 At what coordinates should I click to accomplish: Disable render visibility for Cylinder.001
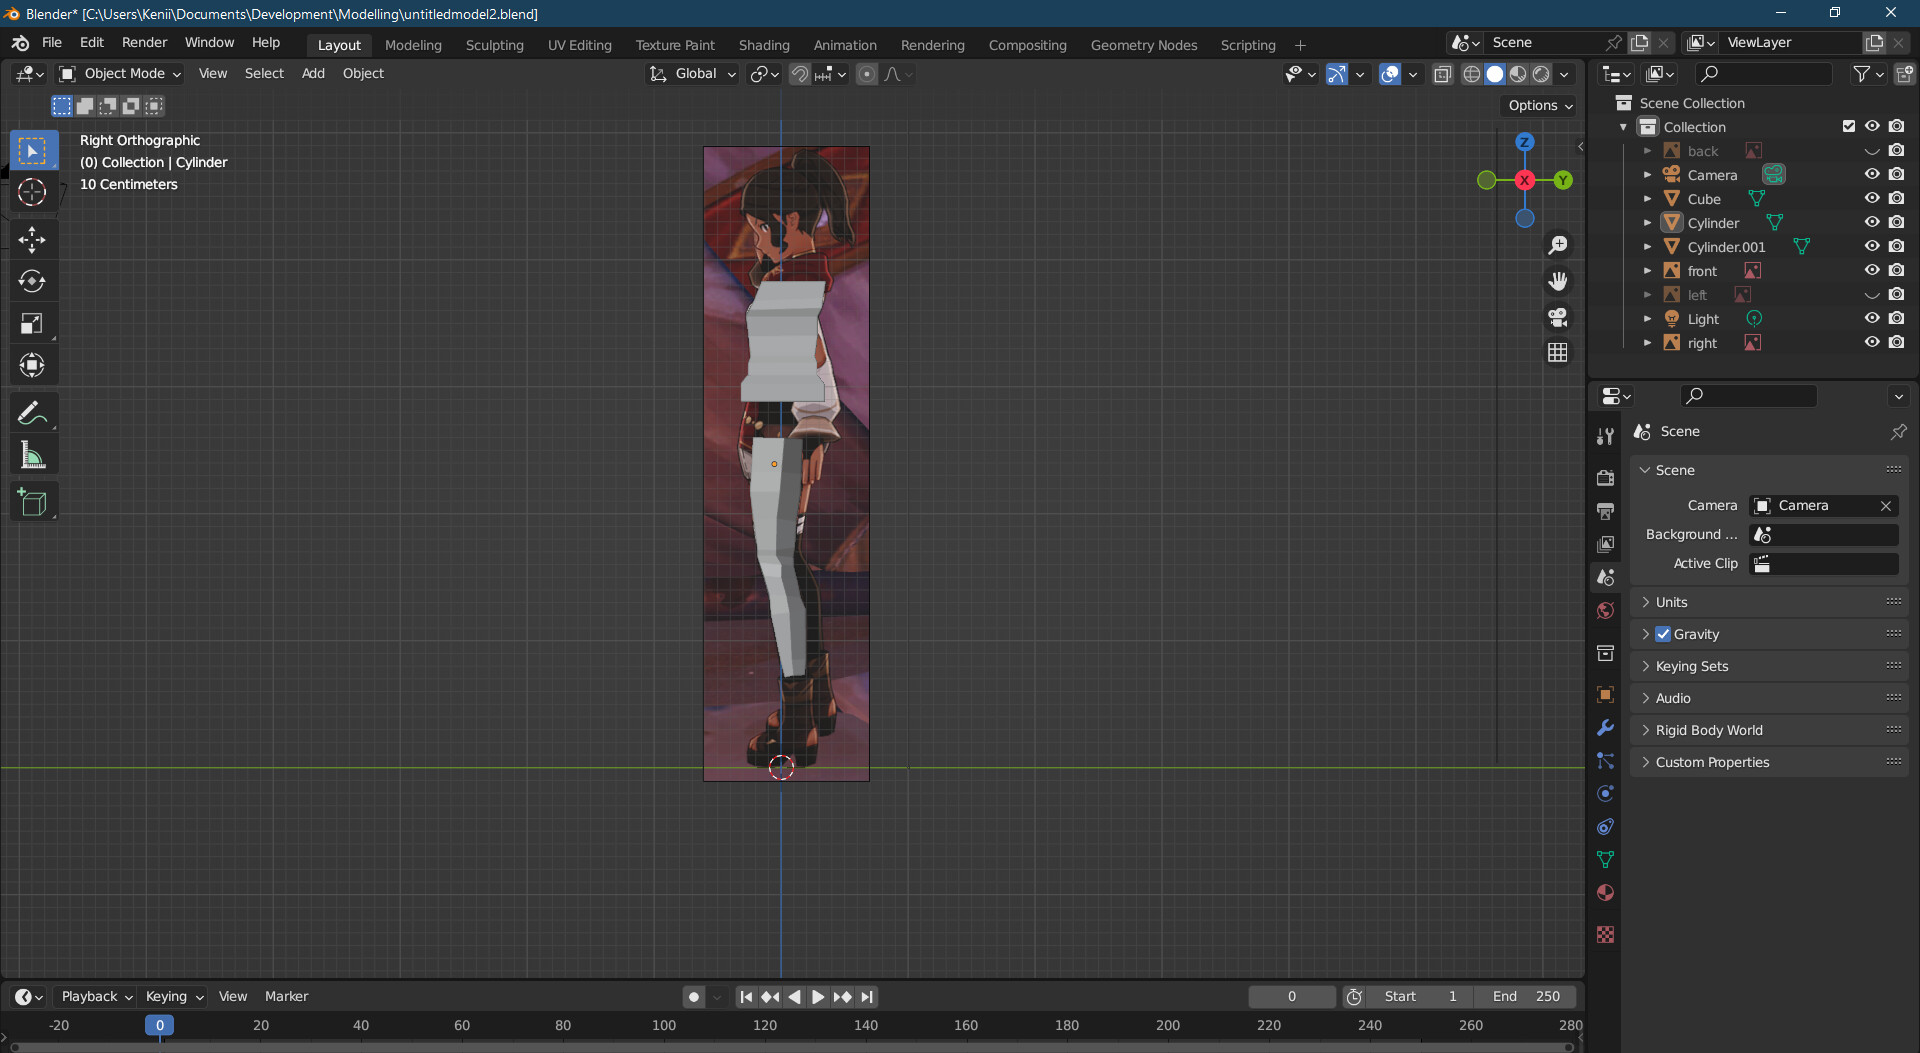tap(1897, 246)
